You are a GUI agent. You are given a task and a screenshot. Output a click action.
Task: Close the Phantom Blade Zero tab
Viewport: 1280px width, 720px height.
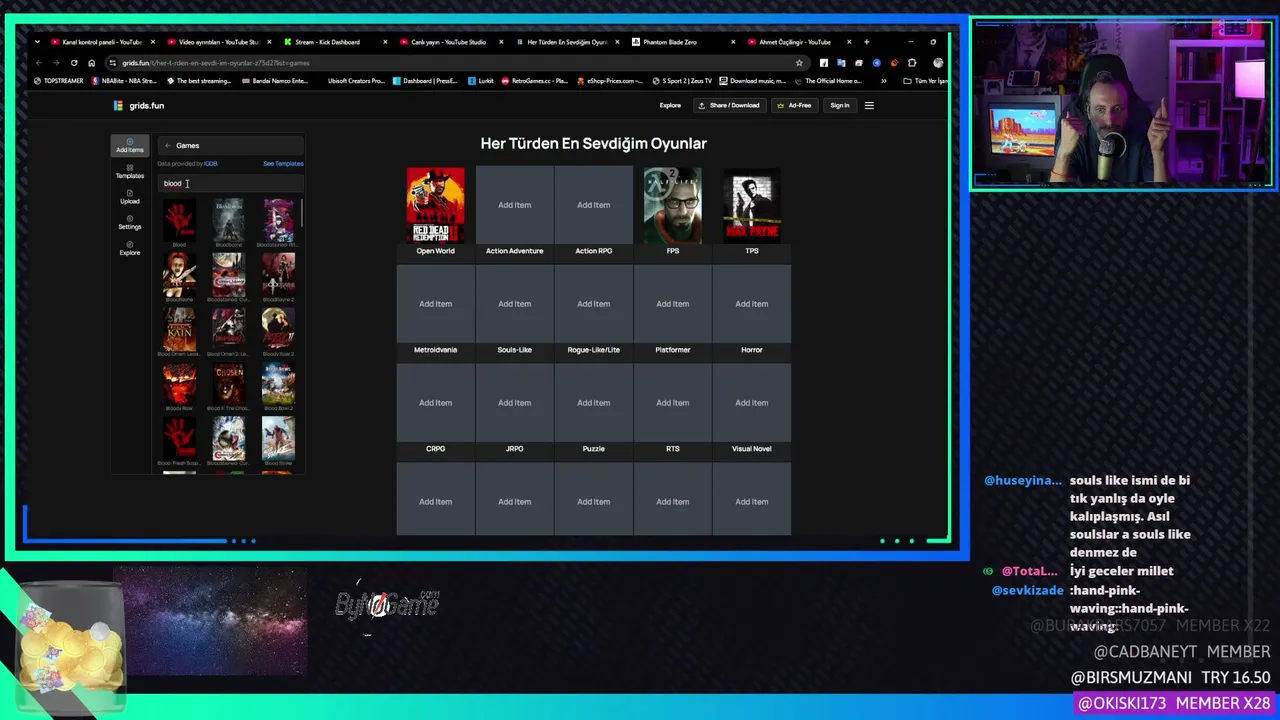coord(734,42)
